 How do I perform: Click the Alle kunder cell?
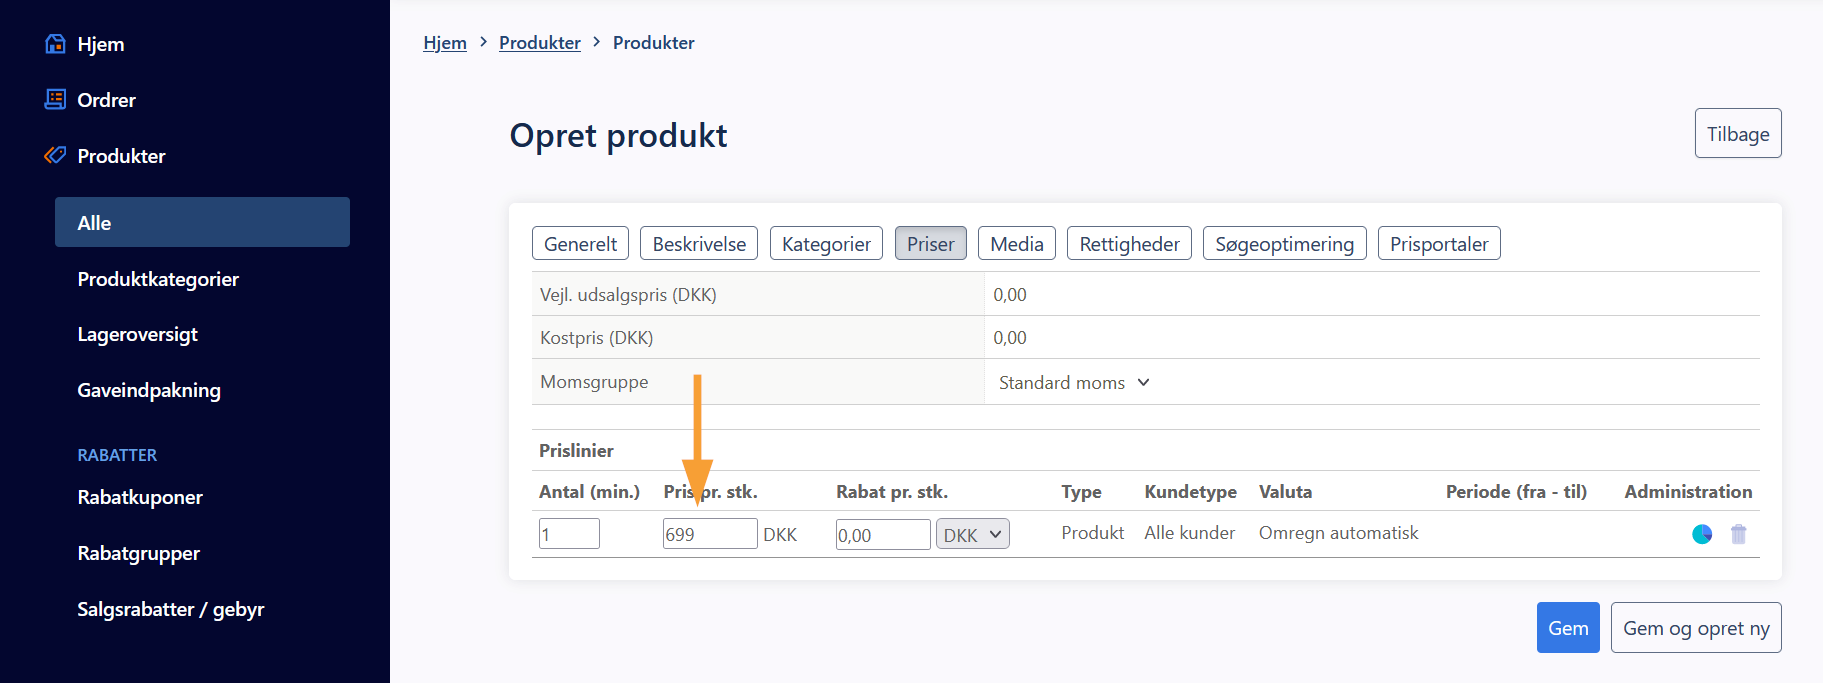1189,533
